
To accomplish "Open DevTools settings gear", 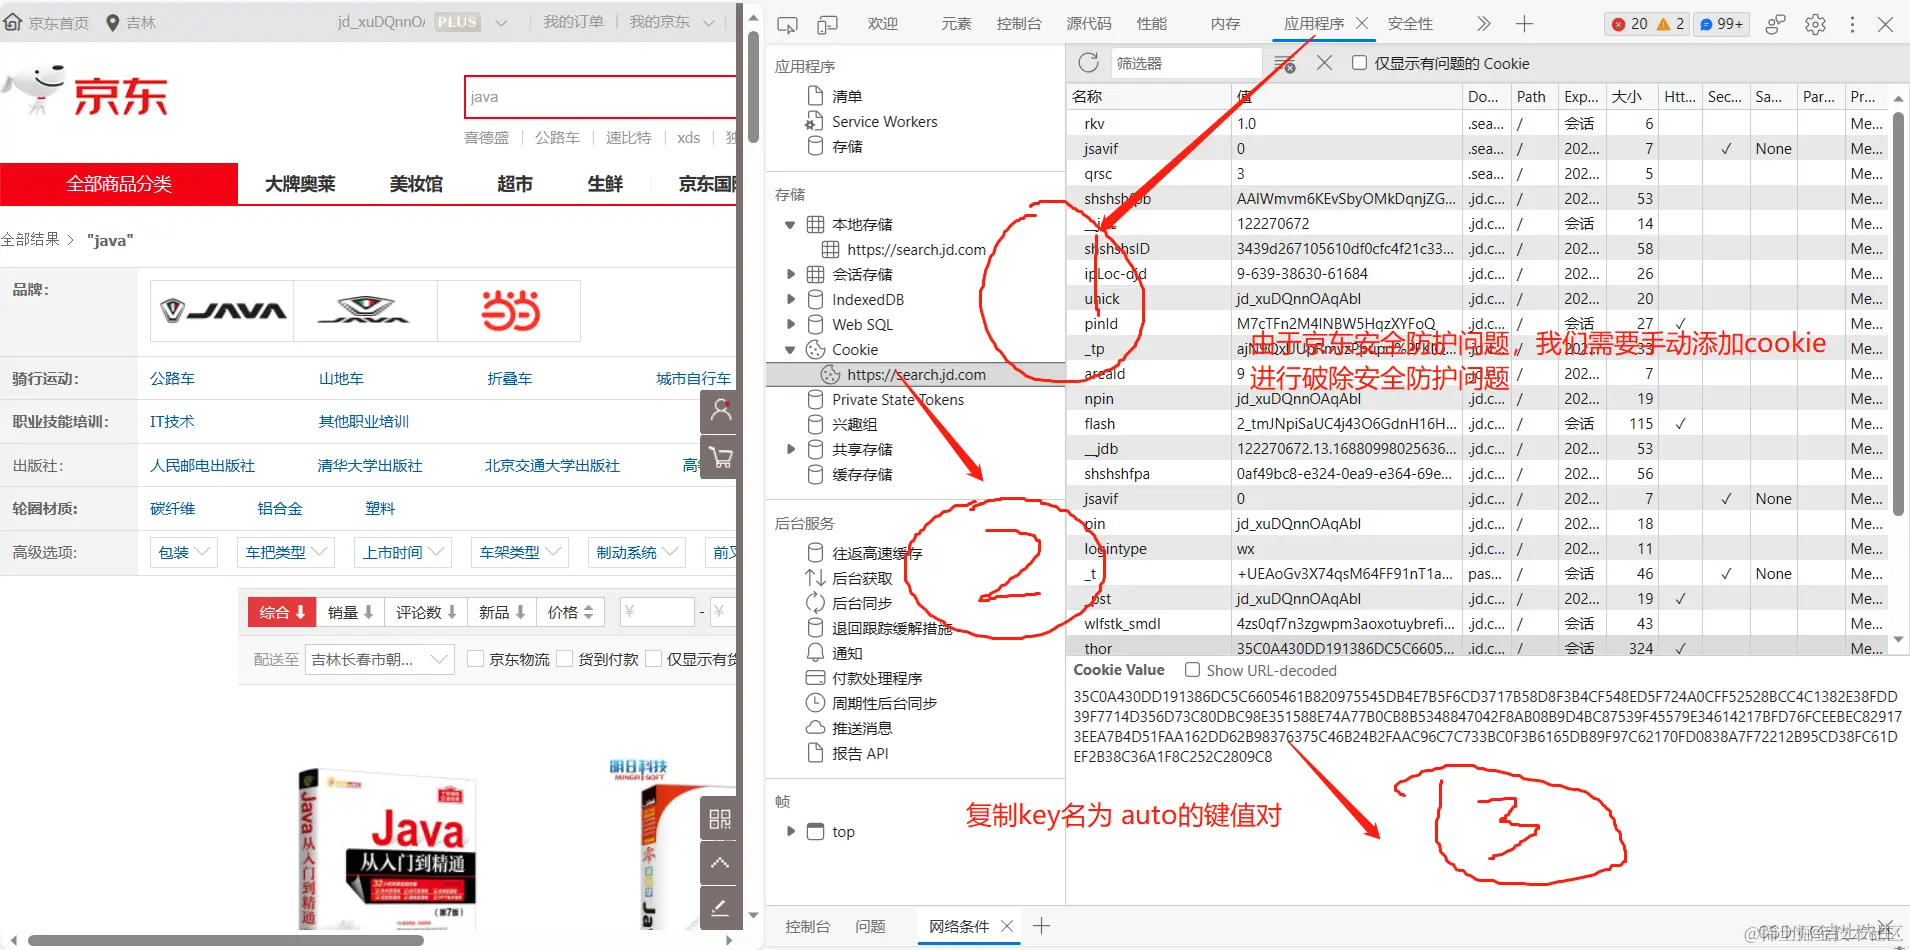I will pyautogui.click(x=1815, y=24).
